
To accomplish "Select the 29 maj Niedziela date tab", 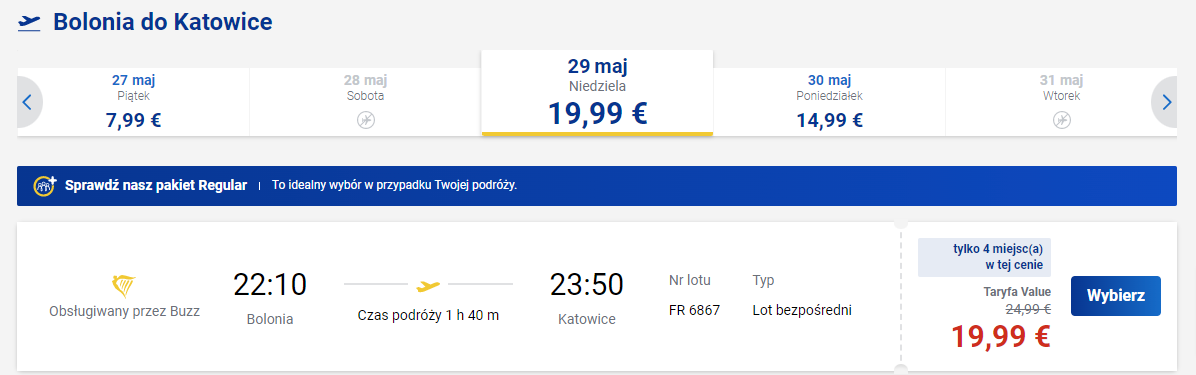I will coord(597,93).
